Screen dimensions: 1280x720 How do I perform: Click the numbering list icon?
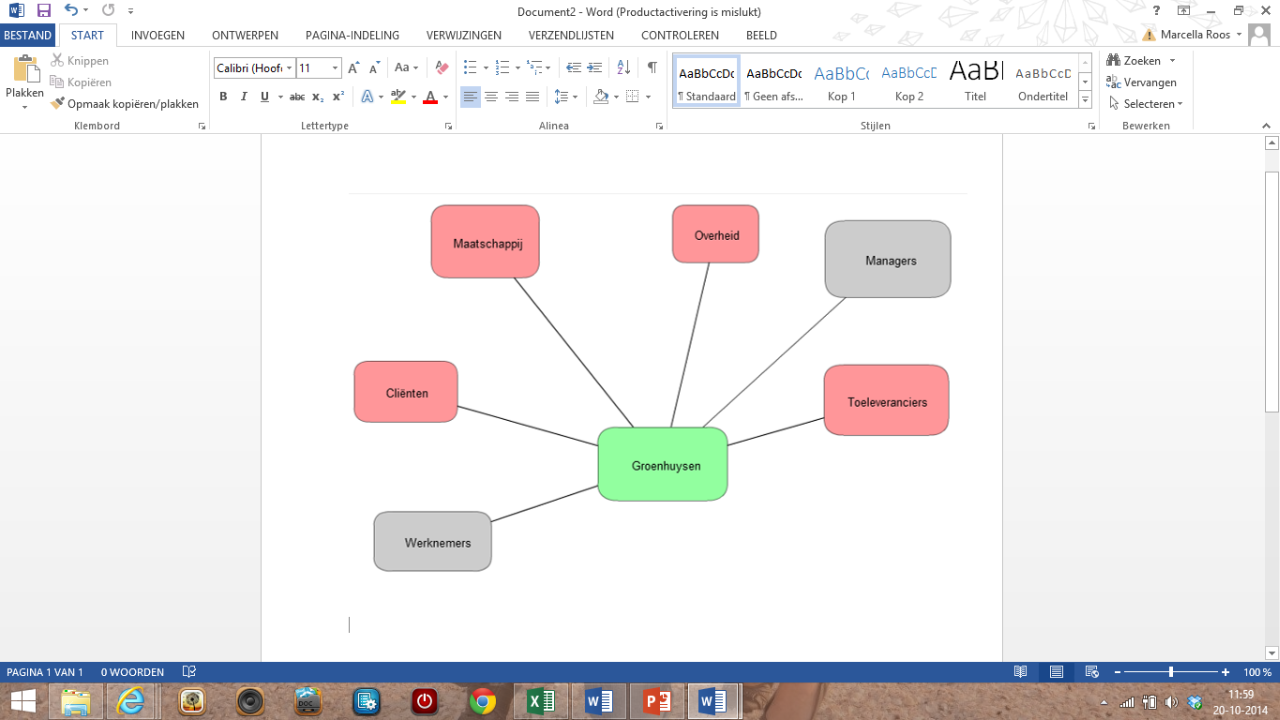pyautogui.click(x=502, y=68)
